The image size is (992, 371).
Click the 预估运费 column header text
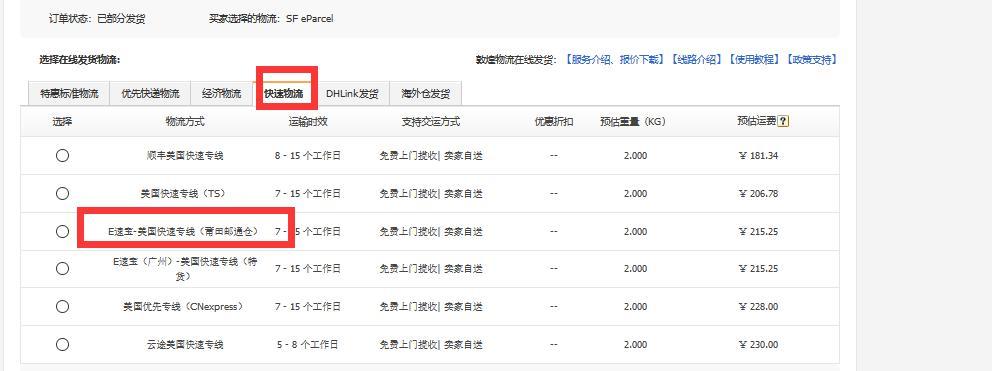tap(757, 122)
